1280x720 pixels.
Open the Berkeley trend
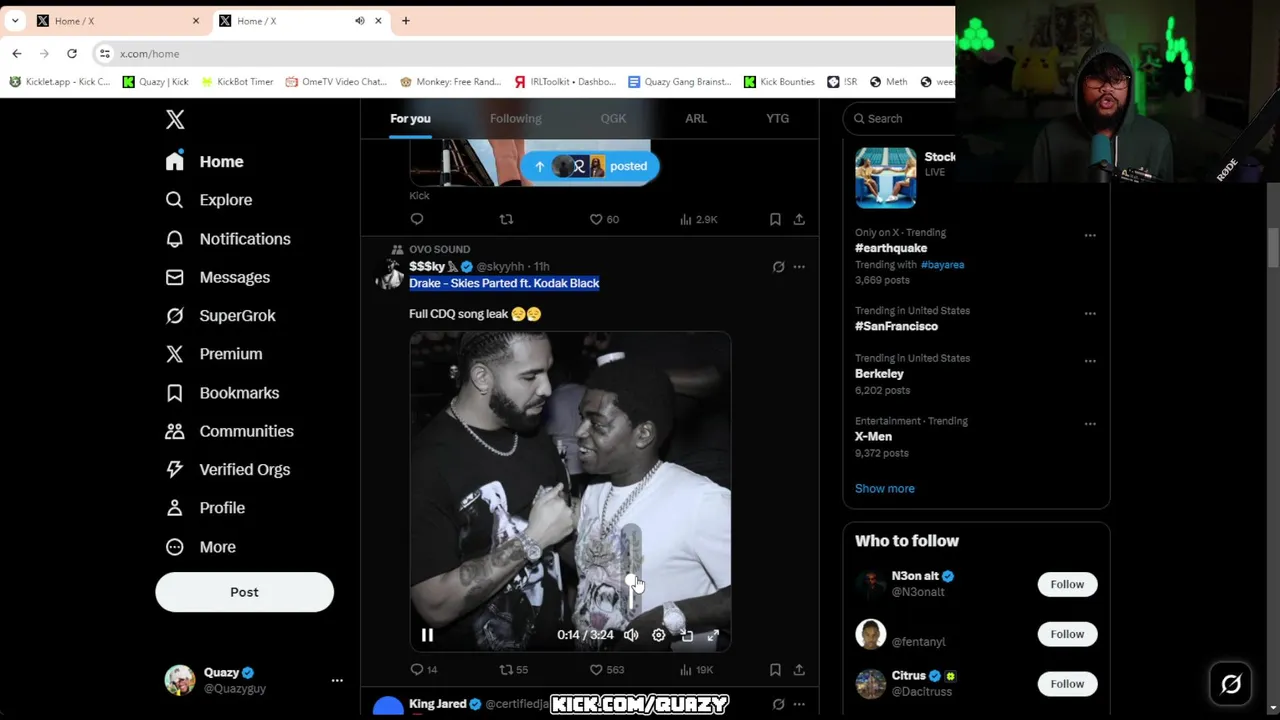coord(879,374)
